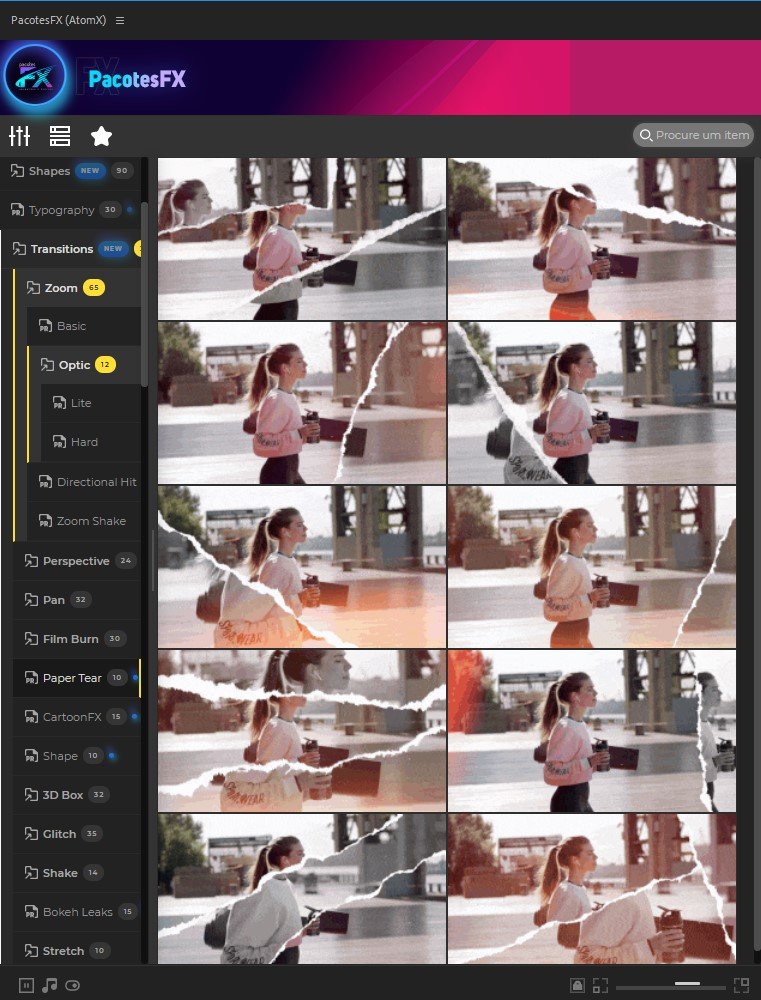The height and width of the screenshot is (1000, 761).
Task: Show favorites with the star icon
Action: point(101,136)
